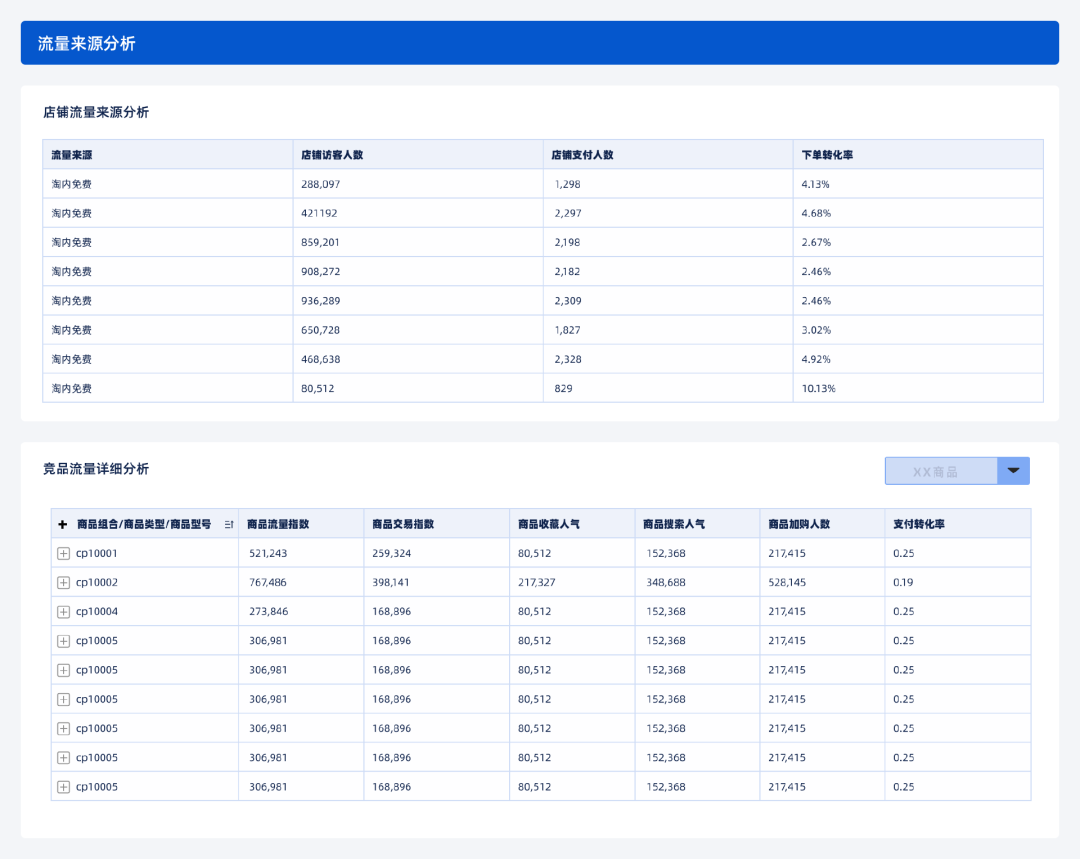This screenshot has width=1080, height=859.
Task: Select payment conversion value 0.19
Action: pos(903,583)
